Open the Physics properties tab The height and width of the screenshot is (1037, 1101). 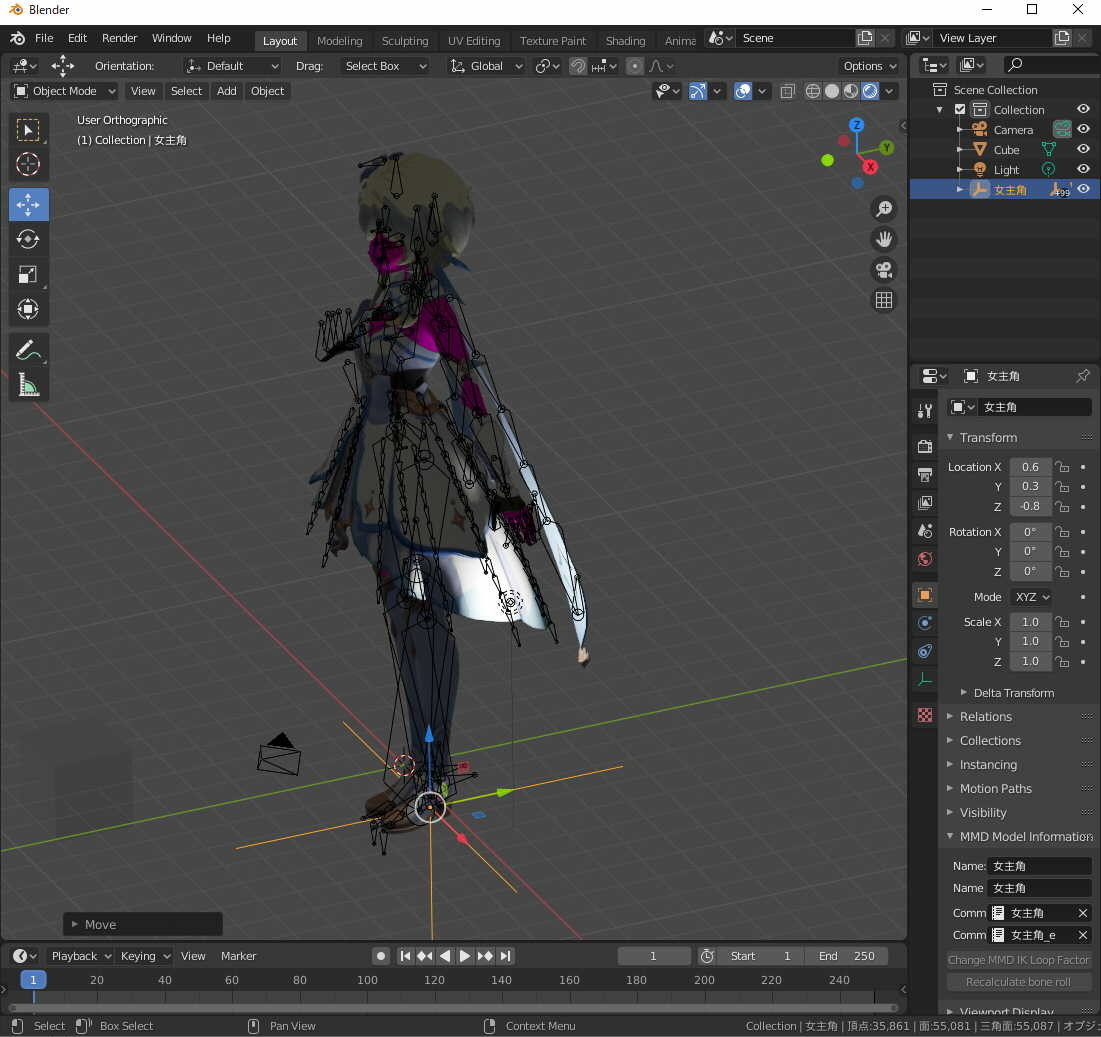tap(925, 623)
